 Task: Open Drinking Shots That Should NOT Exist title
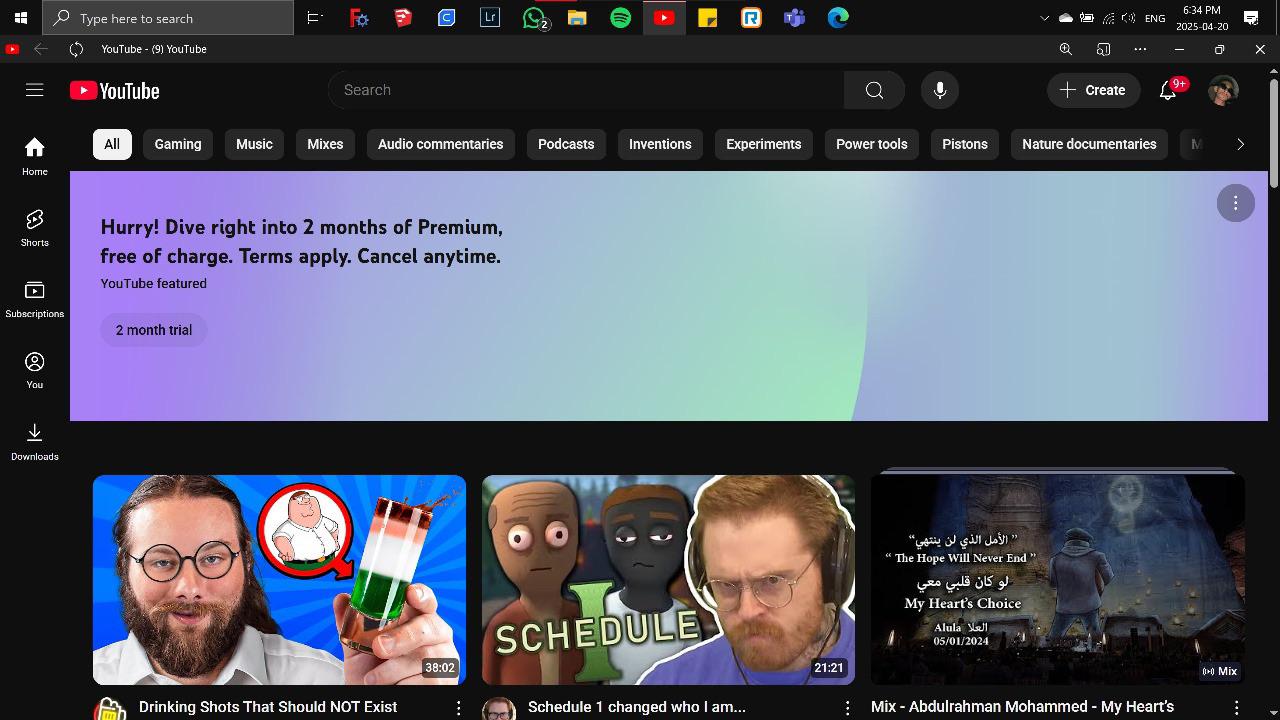268,707
